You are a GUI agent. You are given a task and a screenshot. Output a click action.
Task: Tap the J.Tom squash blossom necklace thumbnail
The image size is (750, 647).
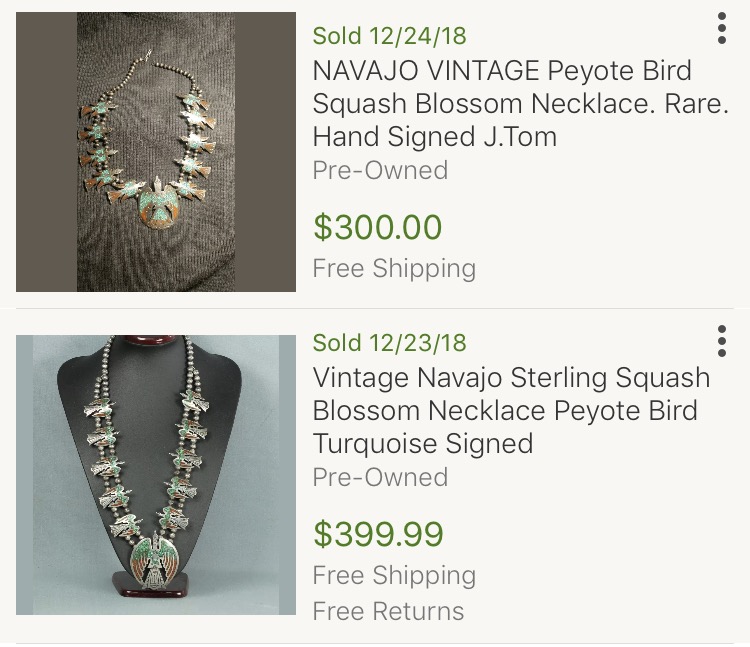point(156,152)
